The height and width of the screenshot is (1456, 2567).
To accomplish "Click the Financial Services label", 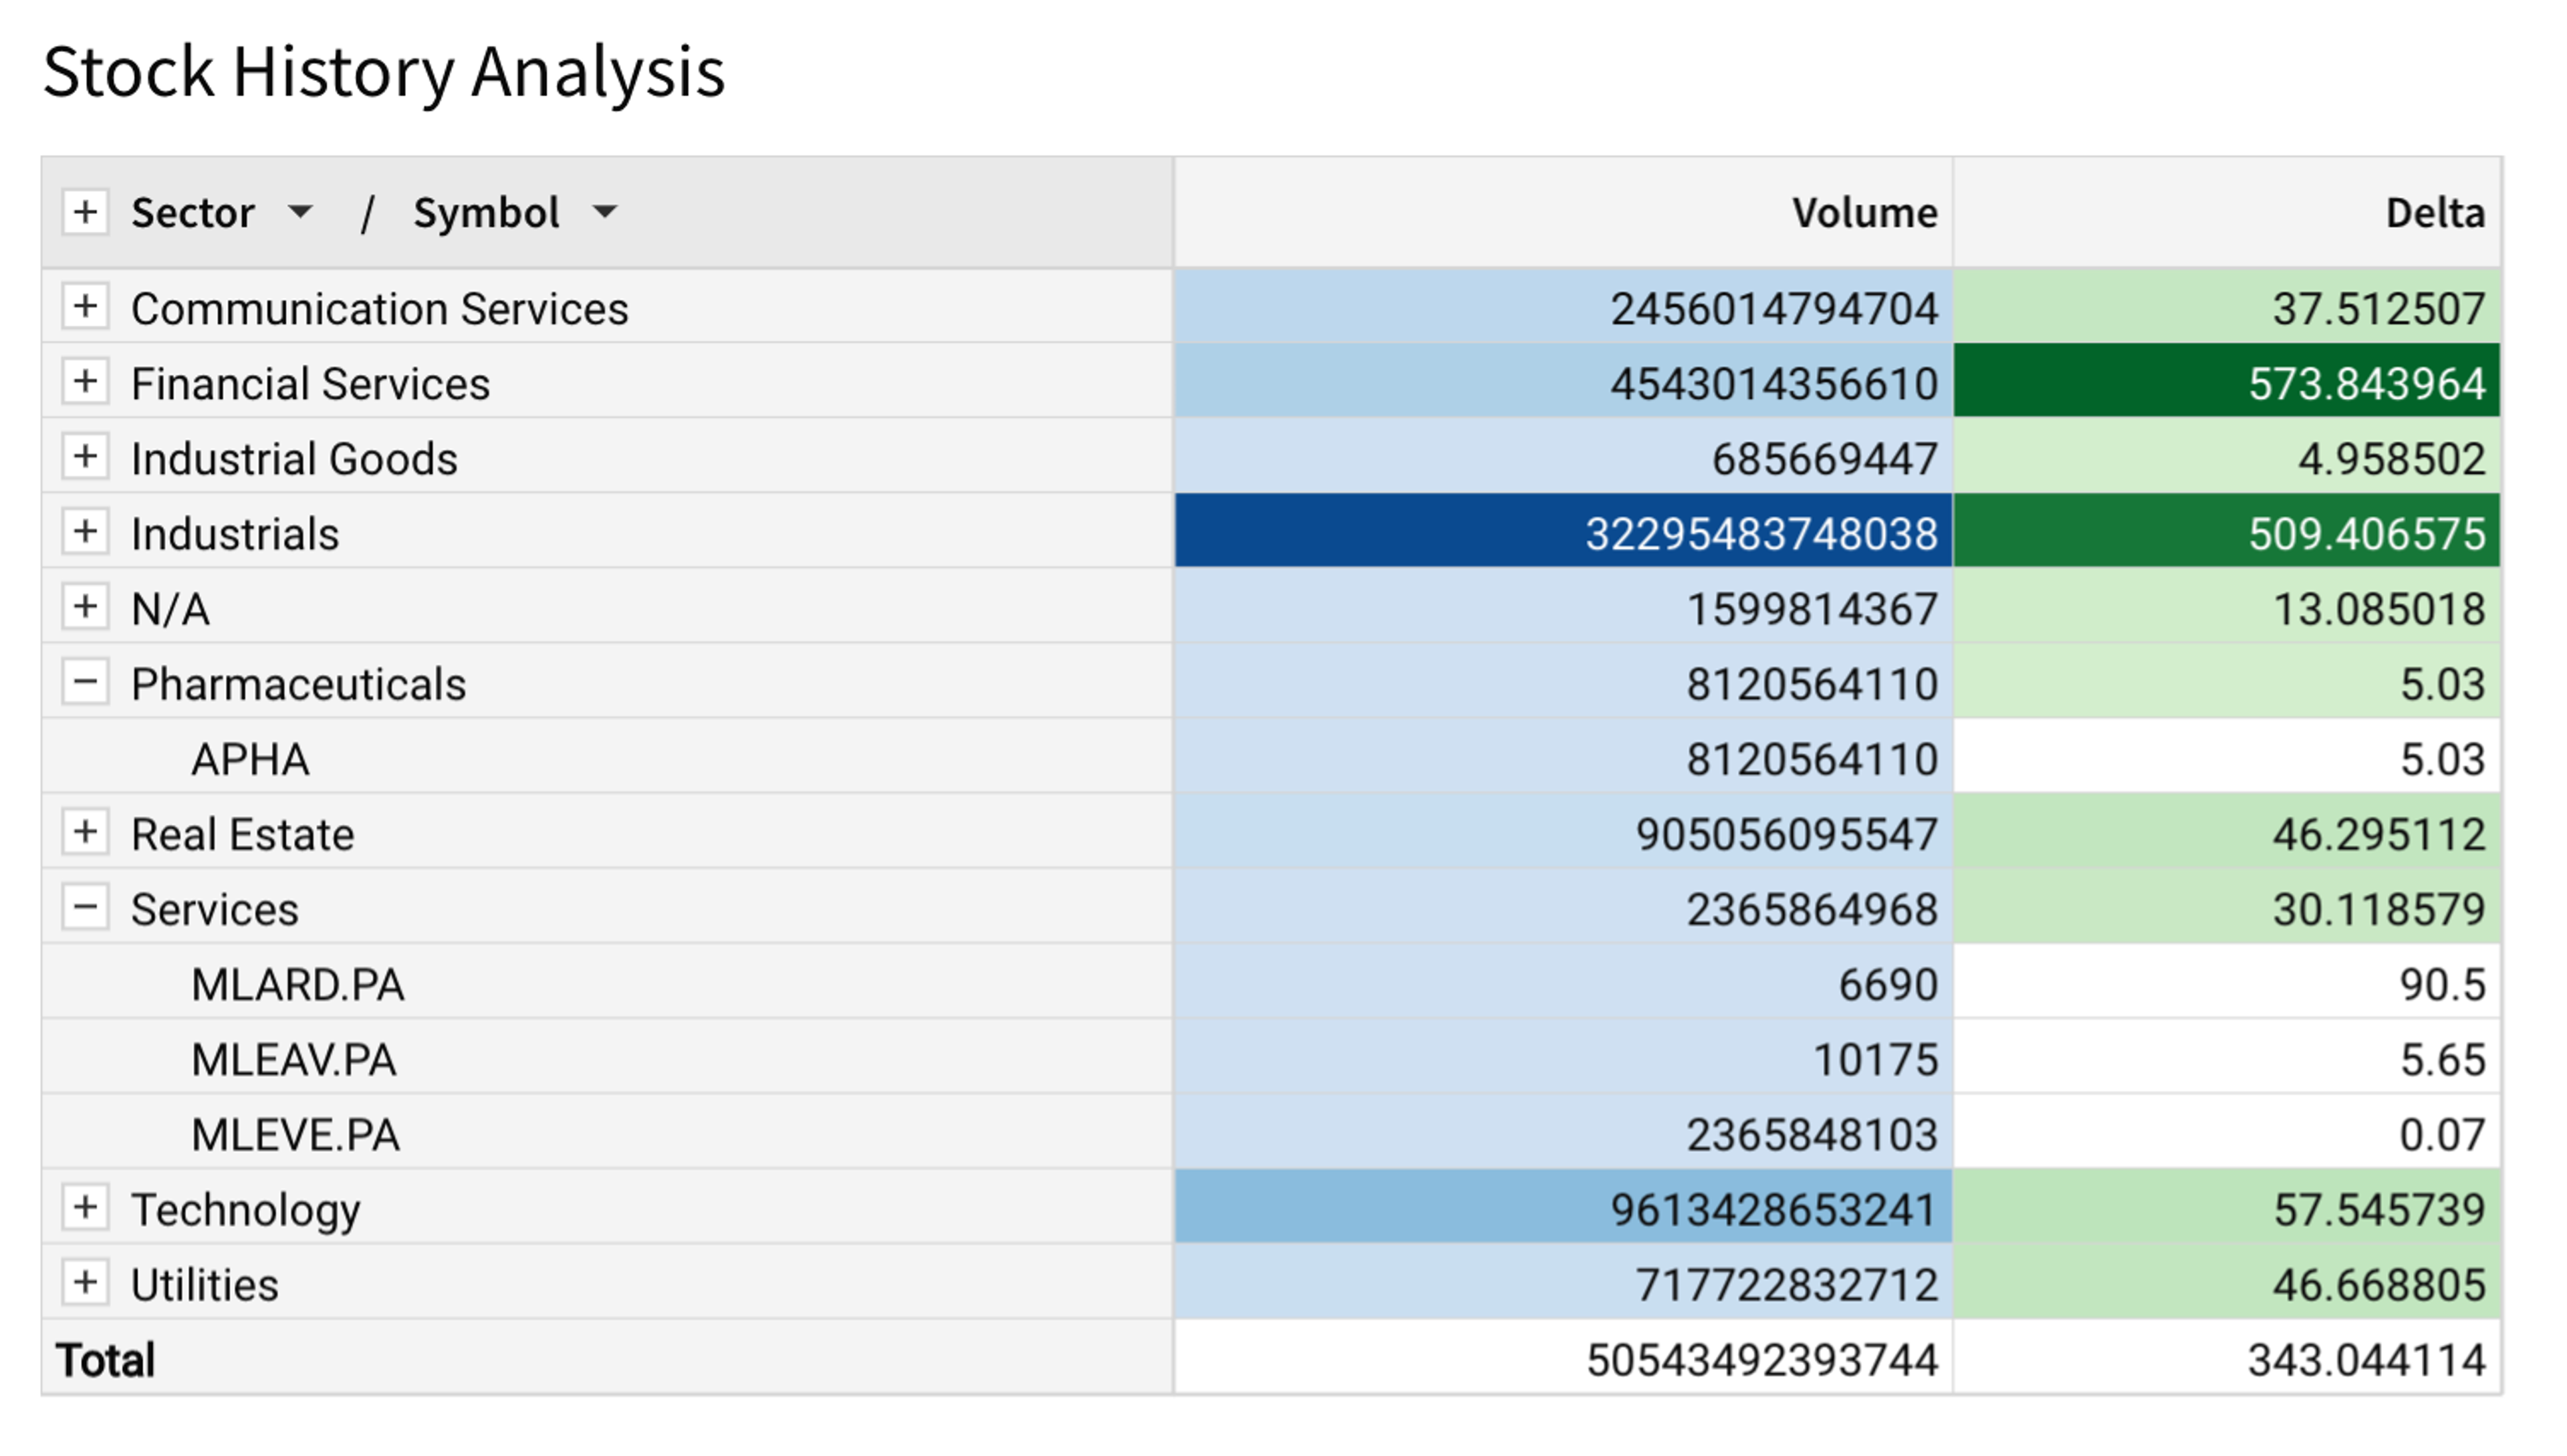I will [x=311, y=384].
